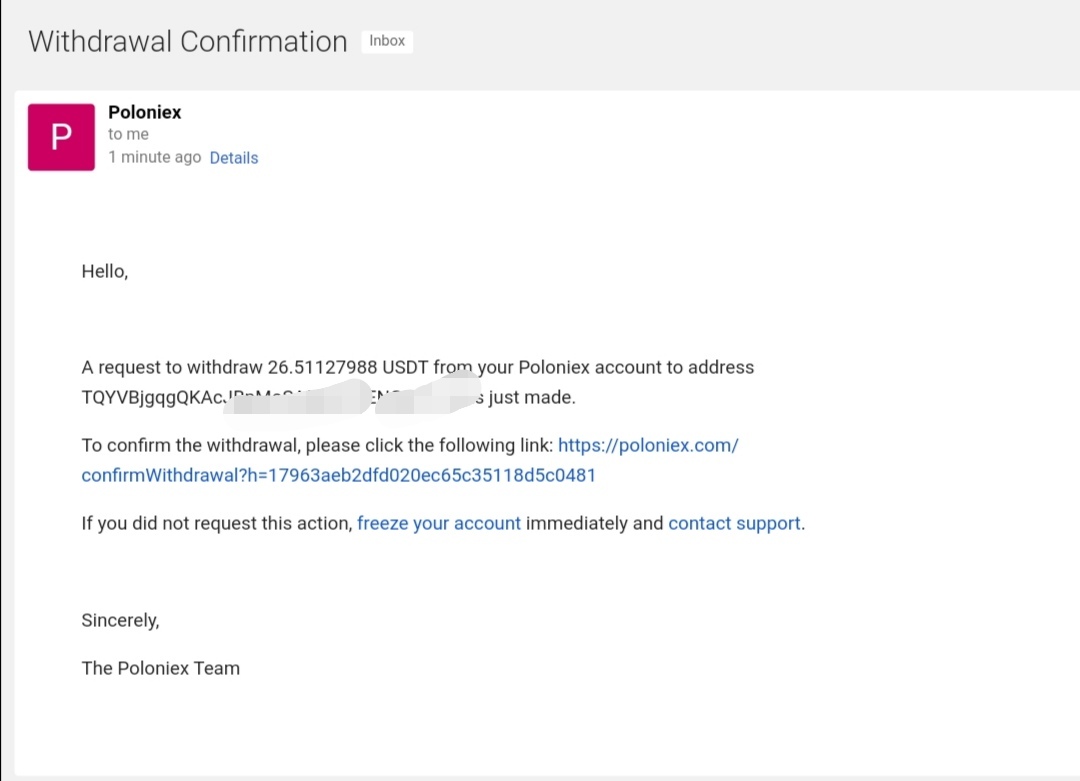Expand the sender Details

234,158
